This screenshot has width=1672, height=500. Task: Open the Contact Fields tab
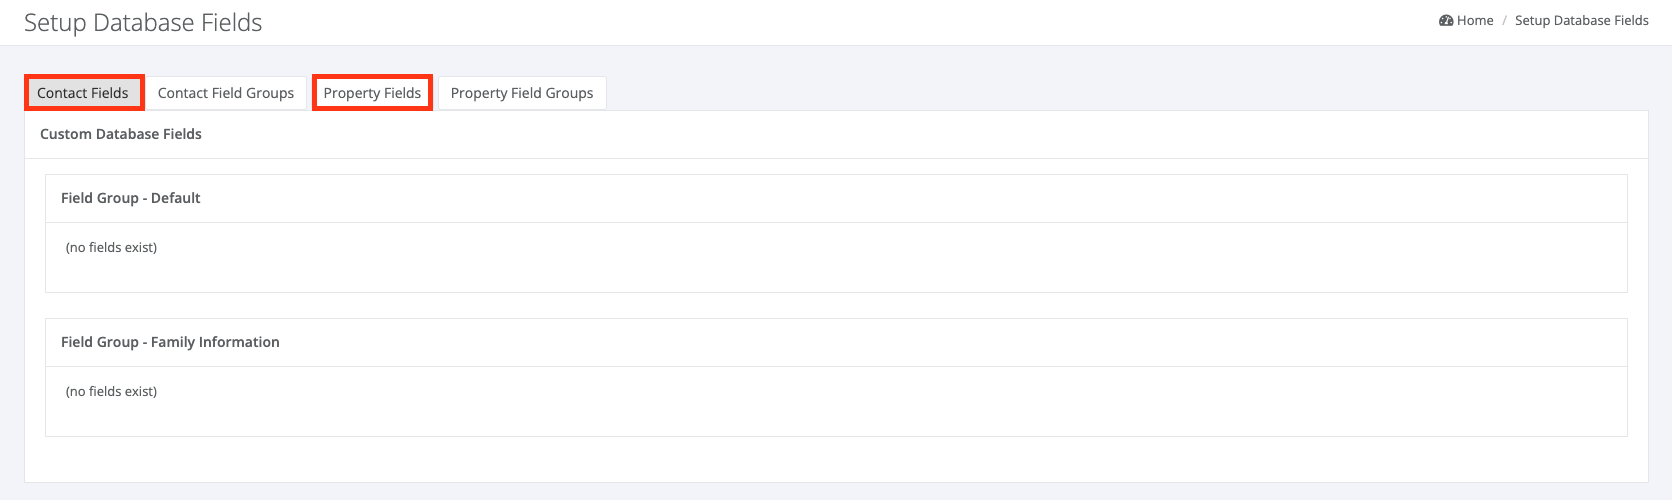pos(84,93)
